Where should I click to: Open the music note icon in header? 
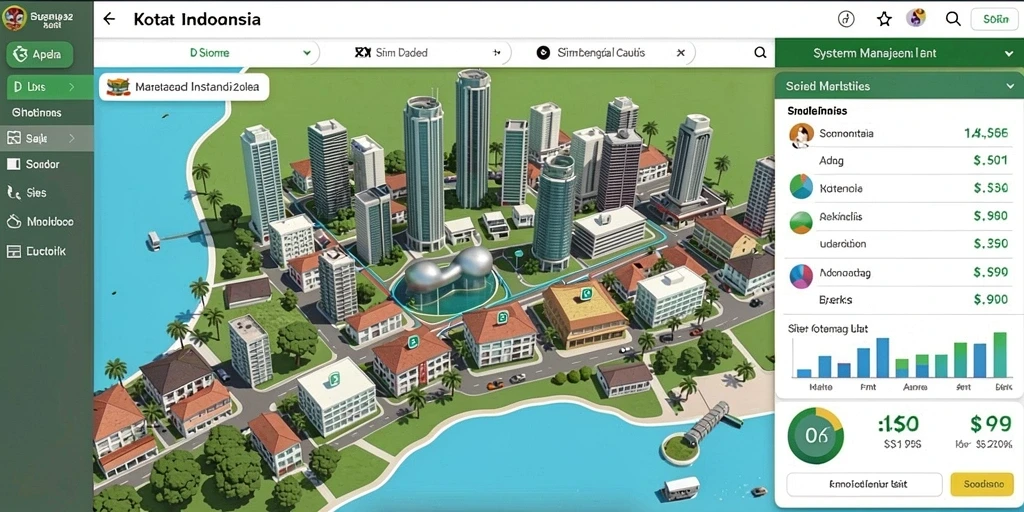(x=846, y=19)
